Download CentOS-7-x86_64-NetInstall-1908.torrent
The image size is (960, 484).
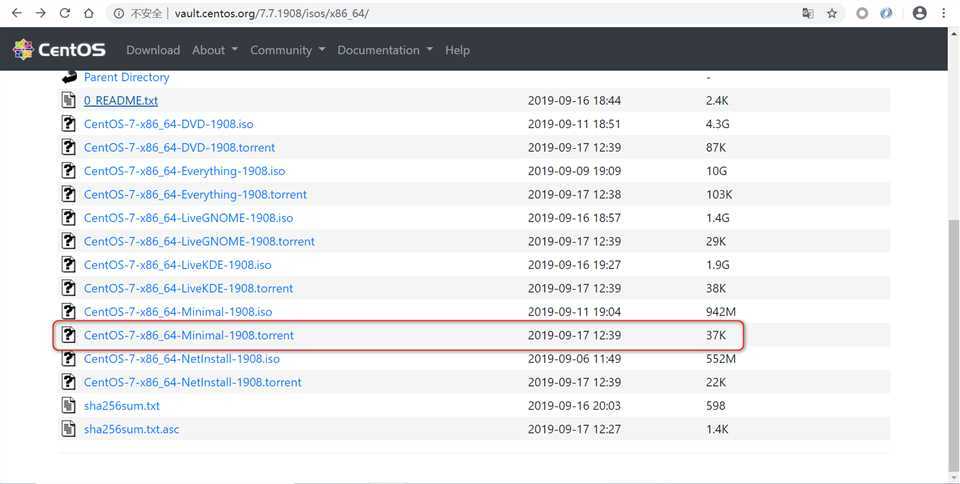click(193, 382)
